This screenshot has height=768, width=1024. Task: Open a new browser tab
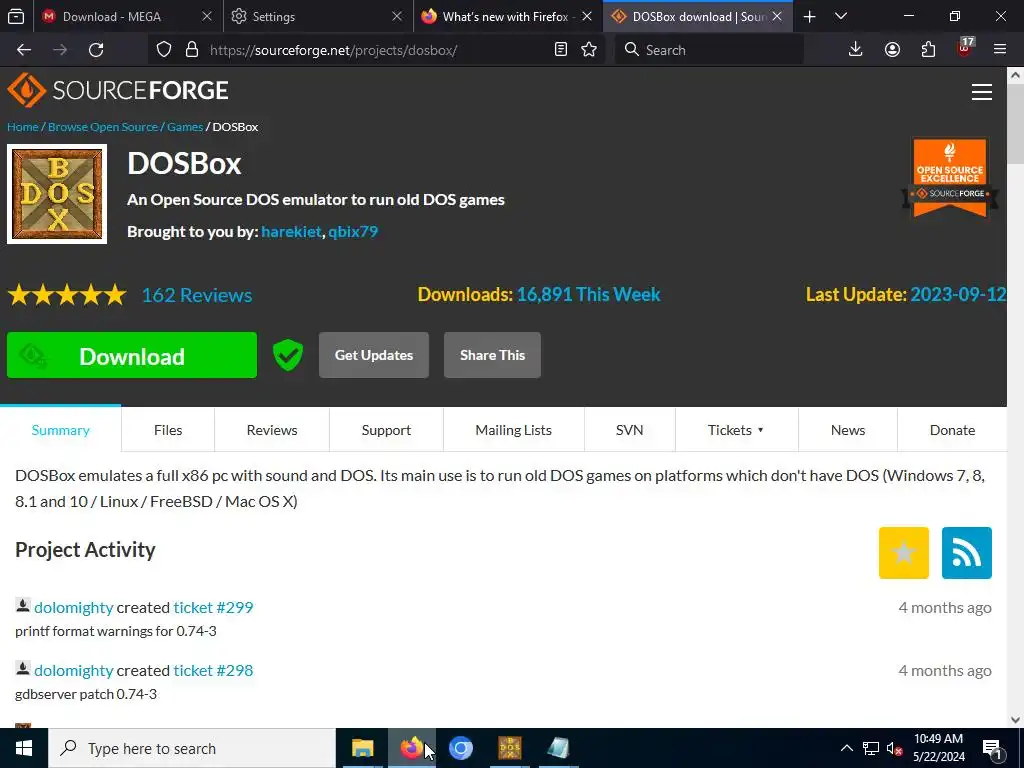point(809,16)
